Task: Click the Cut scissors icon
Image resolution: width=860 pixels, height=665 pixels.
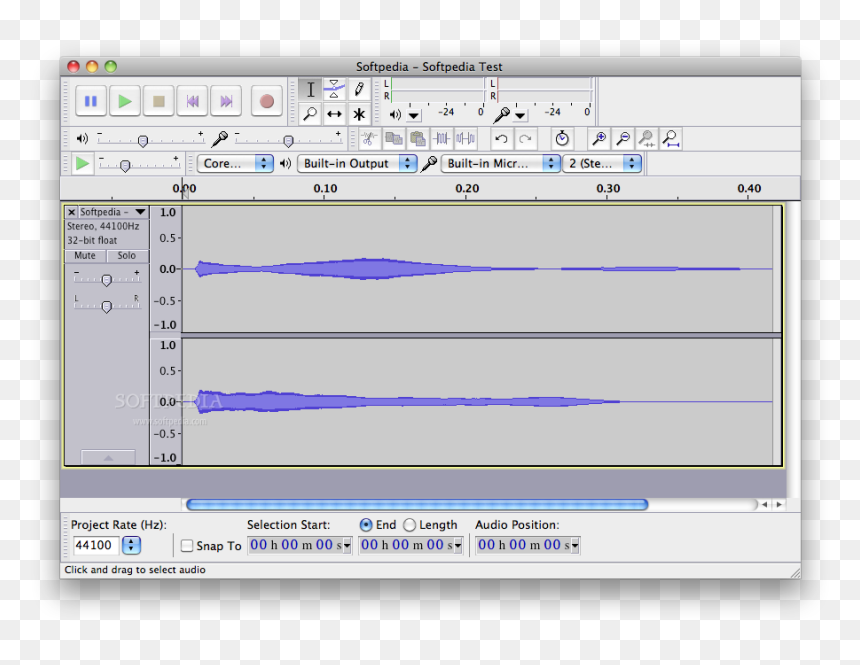Action: point(369,139)
